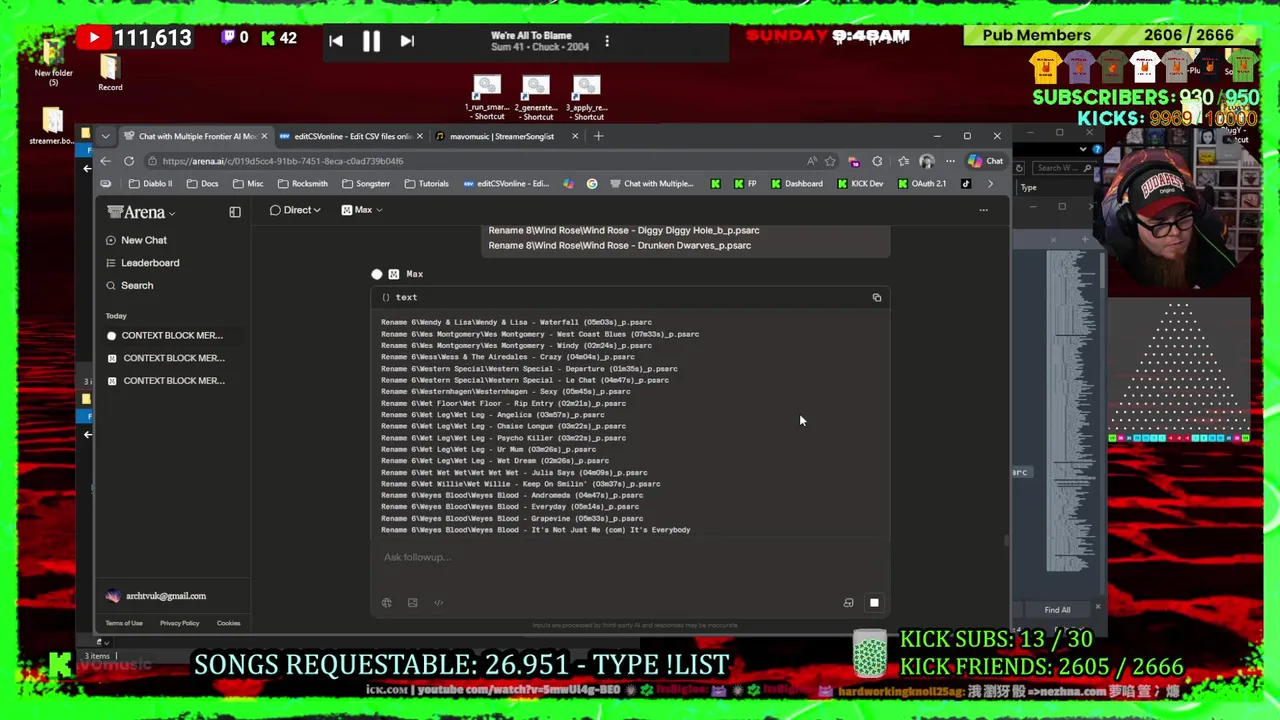Open the Songsterr bookmark folder
This screenshot has width=1280, height=720.
tap(366, 184)
